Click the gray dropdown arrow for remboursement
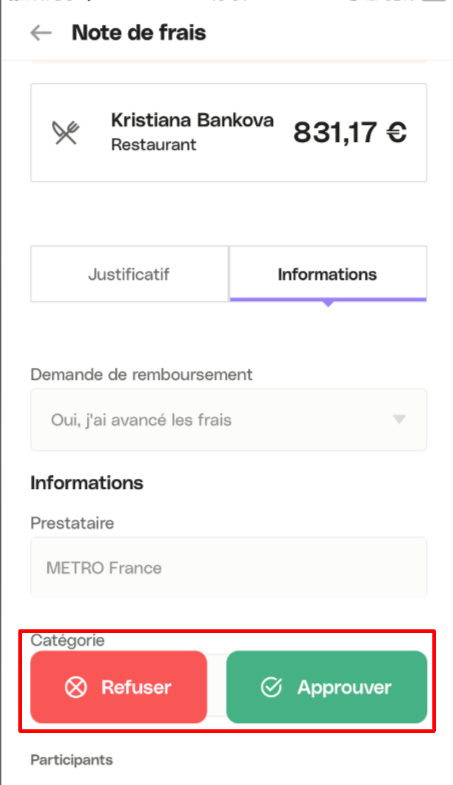This screenshot has height=785, width=453. [x=399, y=420]
